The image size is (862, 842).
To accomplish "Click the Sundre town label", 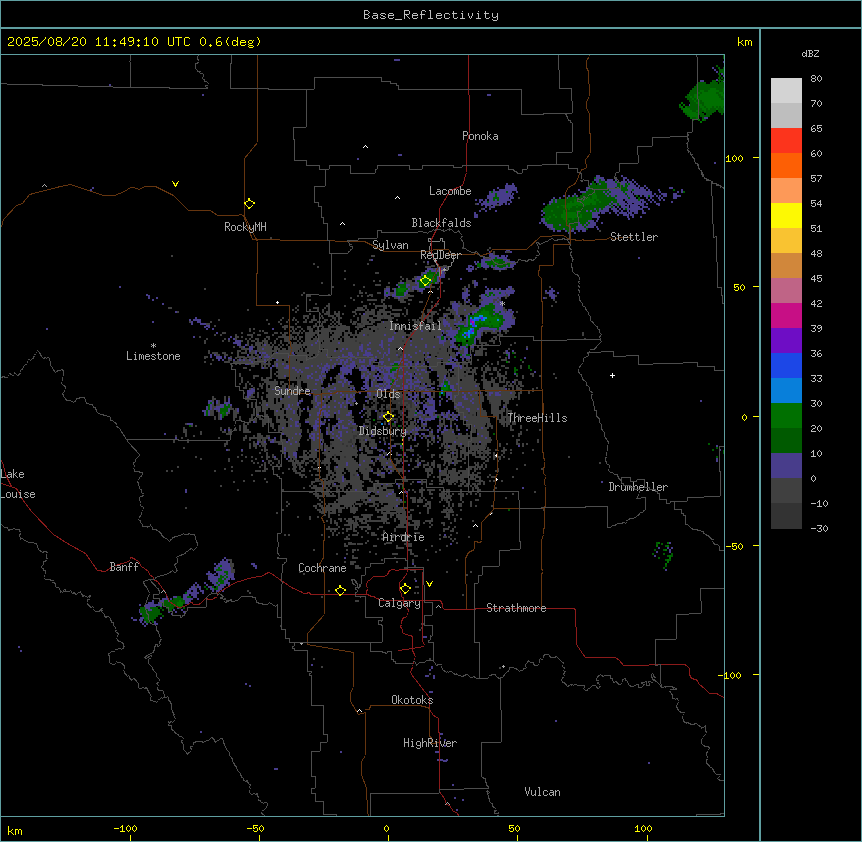I will pos(292,391).
